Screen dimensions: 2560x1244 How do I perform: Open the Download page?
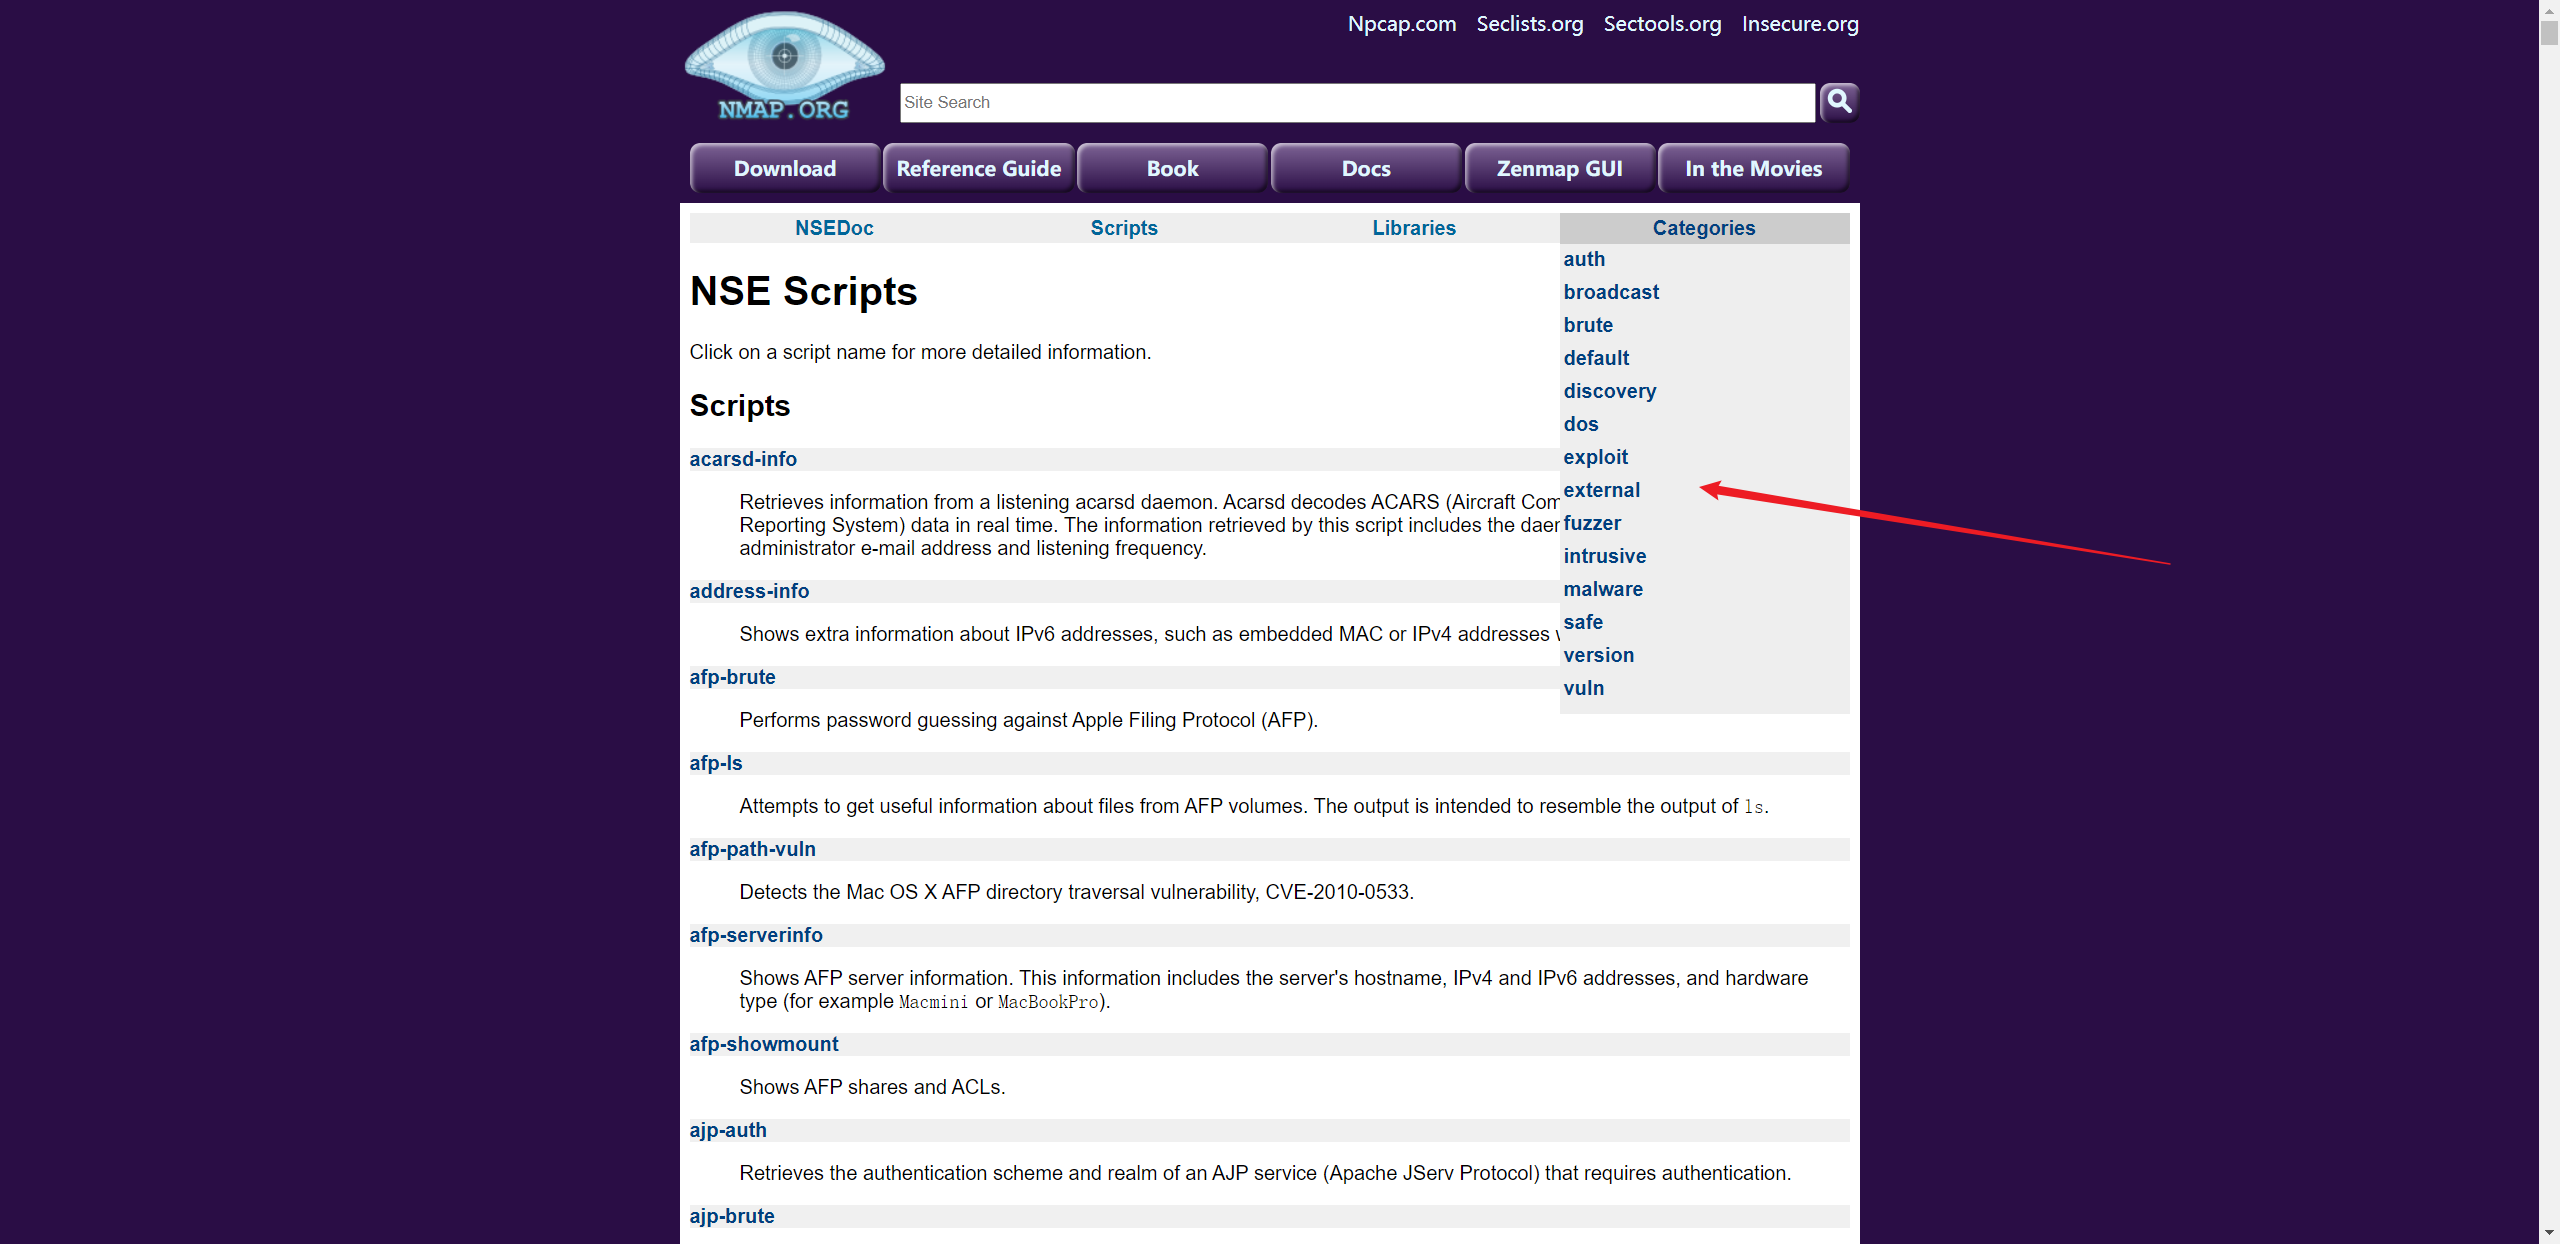(x=785, y=168)
